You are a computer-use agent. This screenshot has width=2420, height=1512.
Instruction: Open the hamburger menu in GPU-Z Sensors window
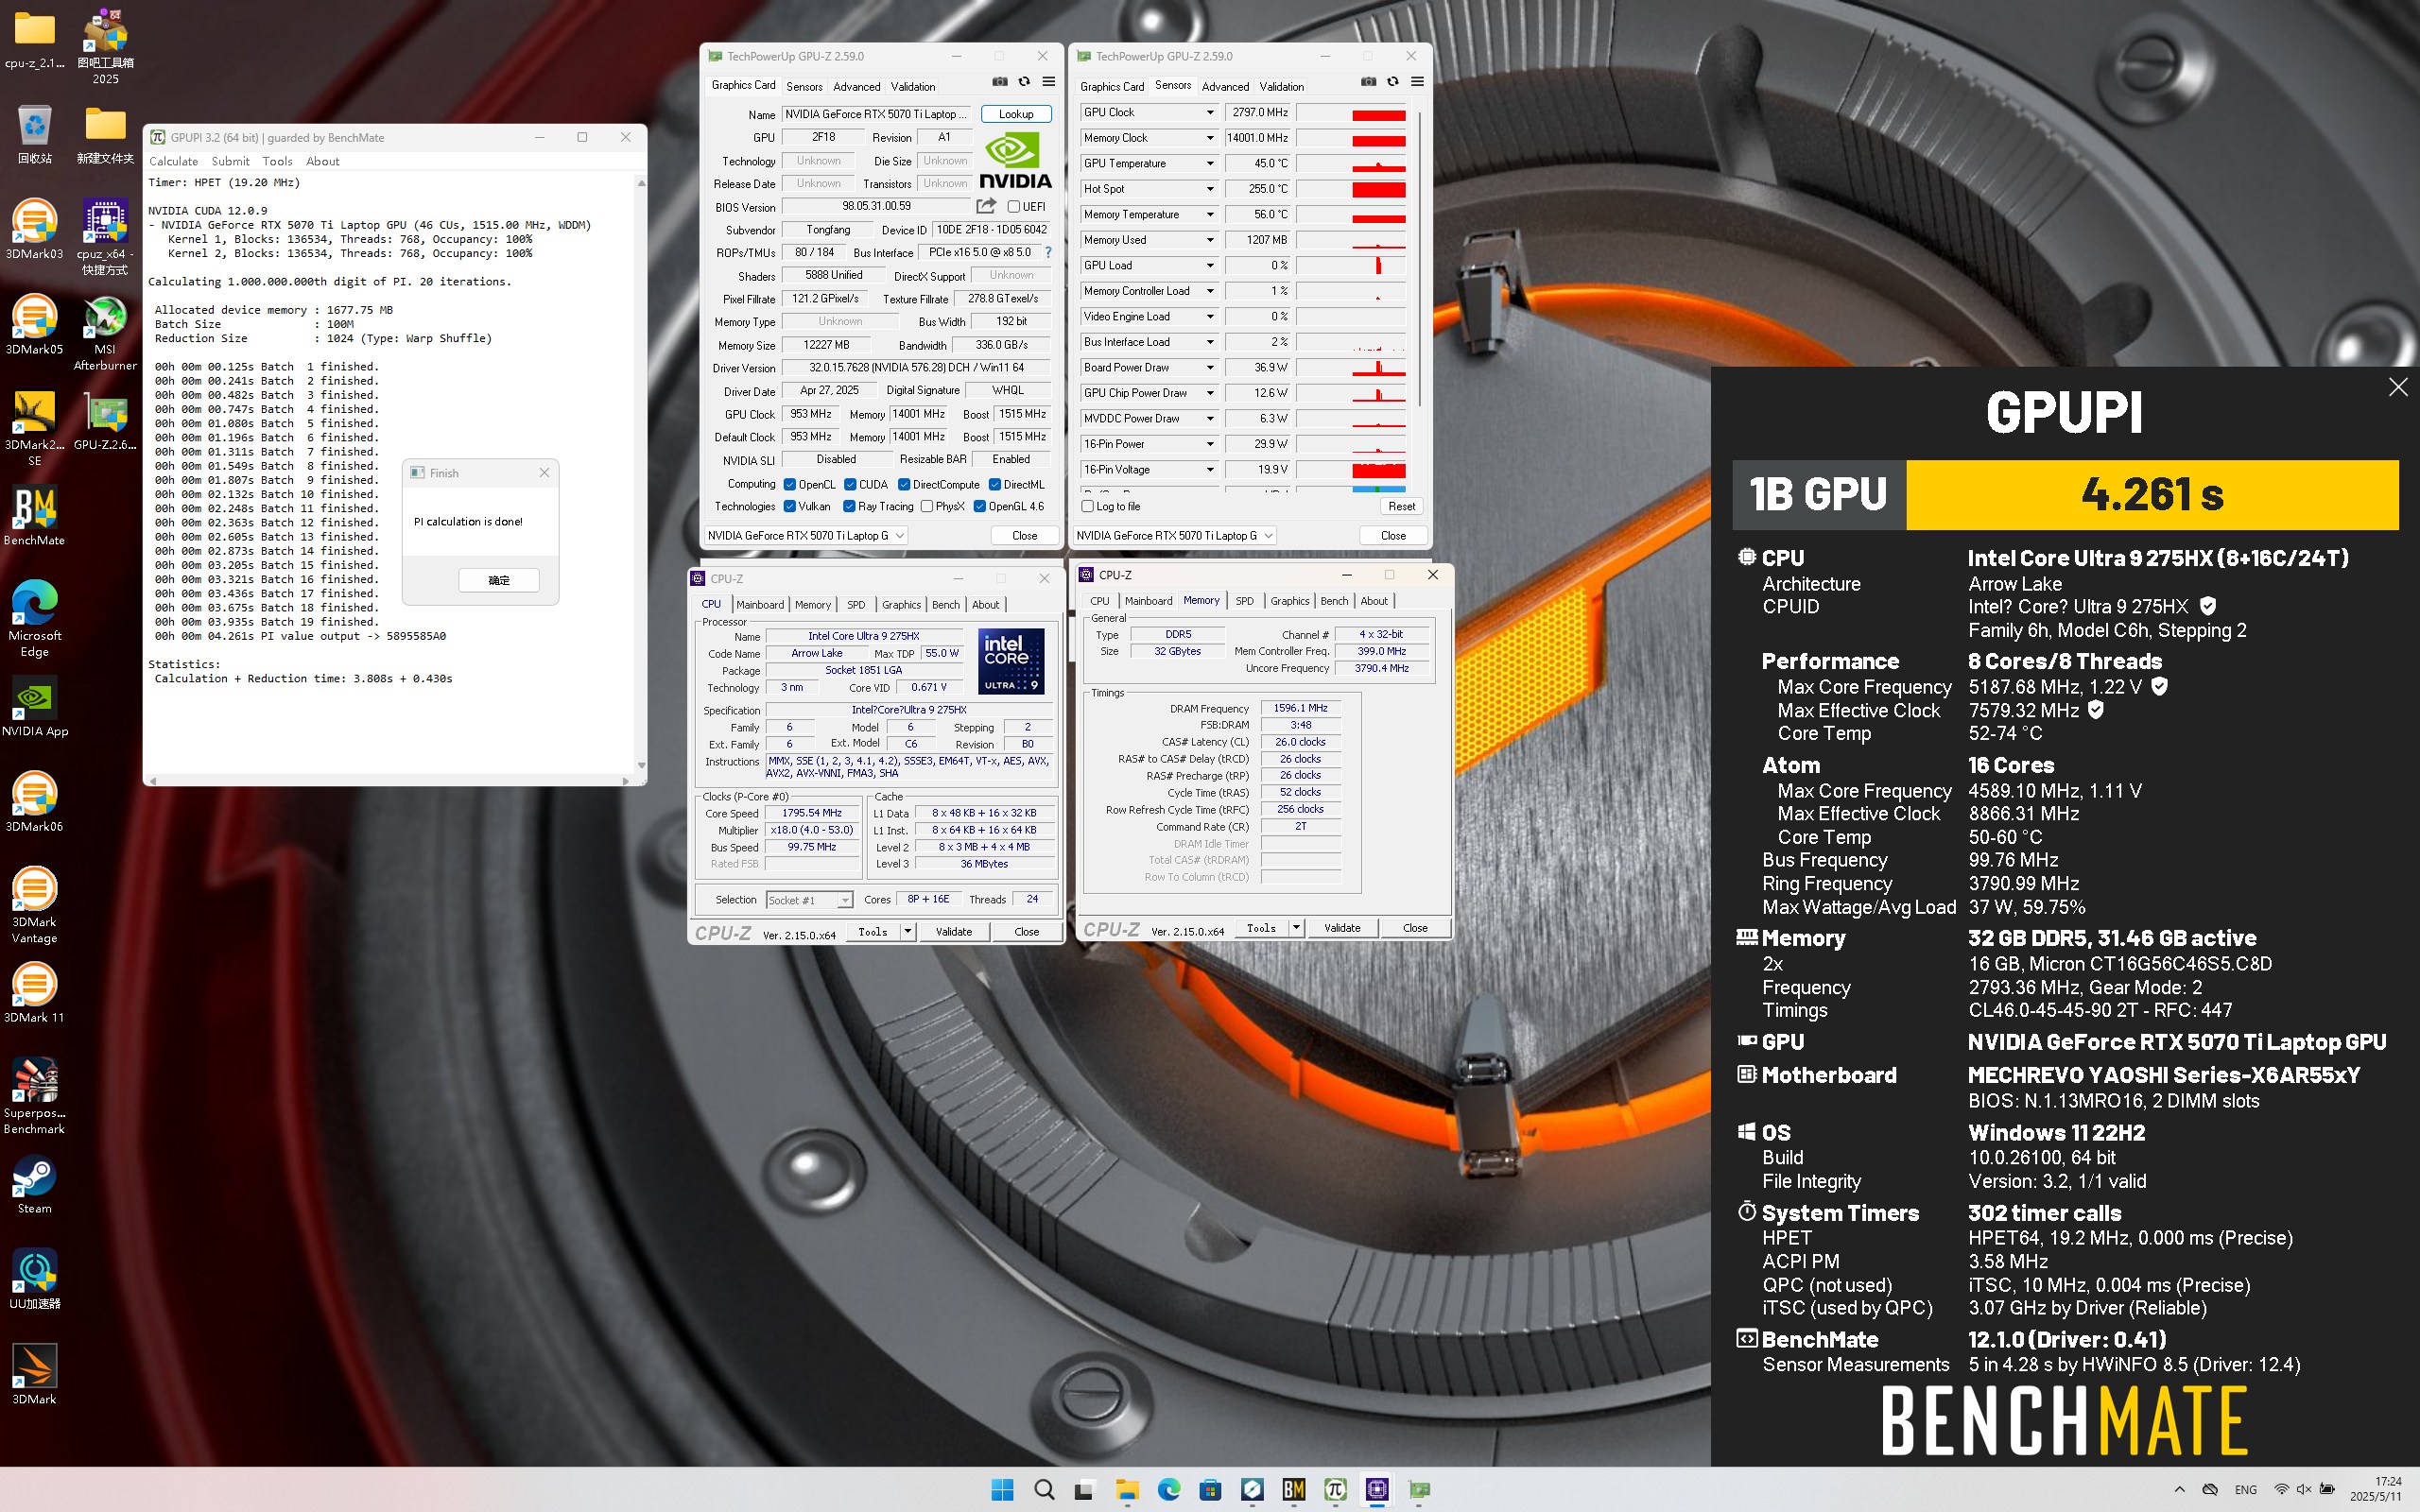point(1417,82)
